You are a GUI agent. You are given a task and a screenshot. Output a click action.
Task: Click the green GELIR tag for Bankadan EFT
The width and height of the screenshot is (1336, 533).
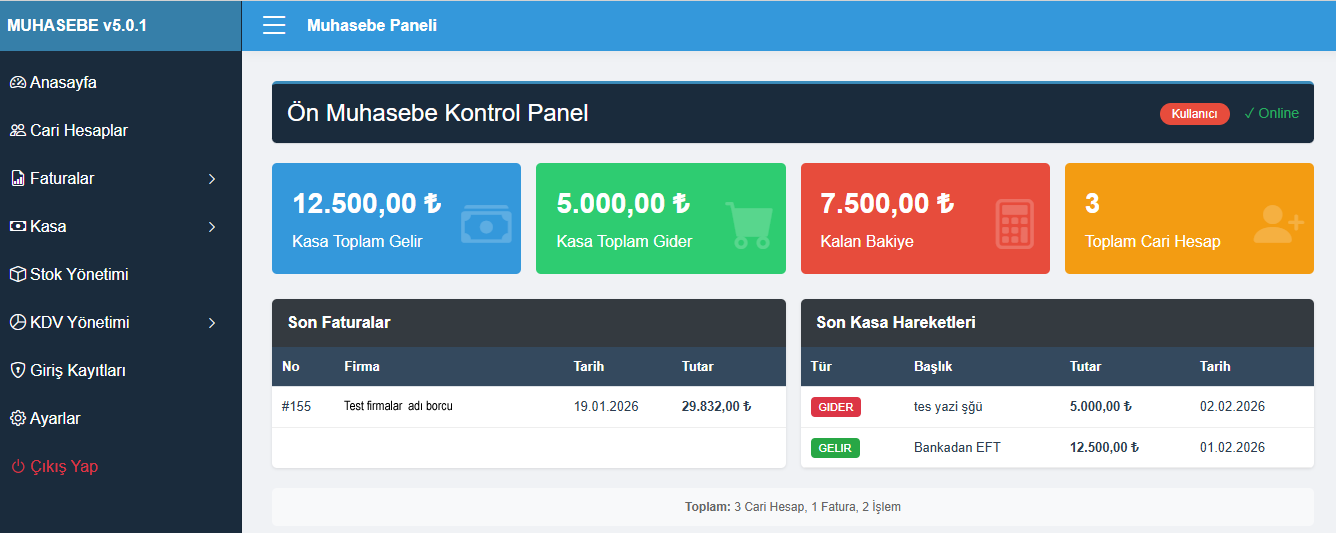(835, 448)
